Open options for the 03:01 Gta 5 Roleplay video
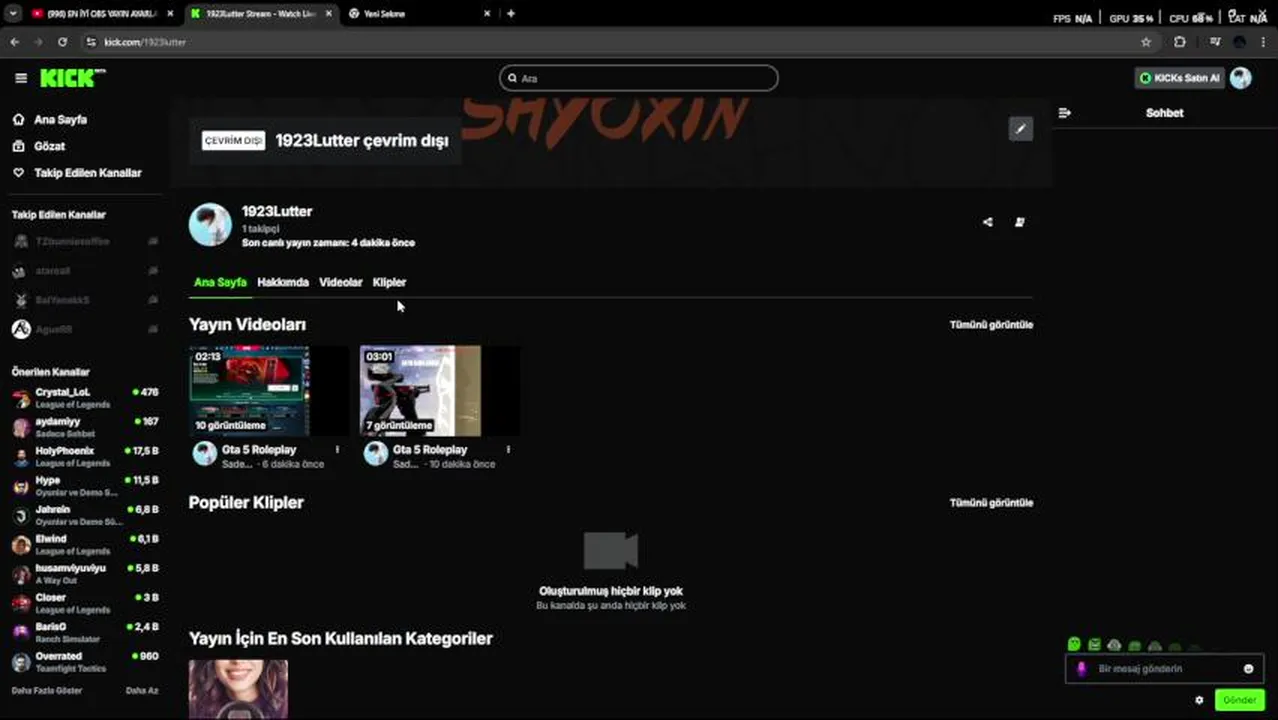 pos(508,450)
